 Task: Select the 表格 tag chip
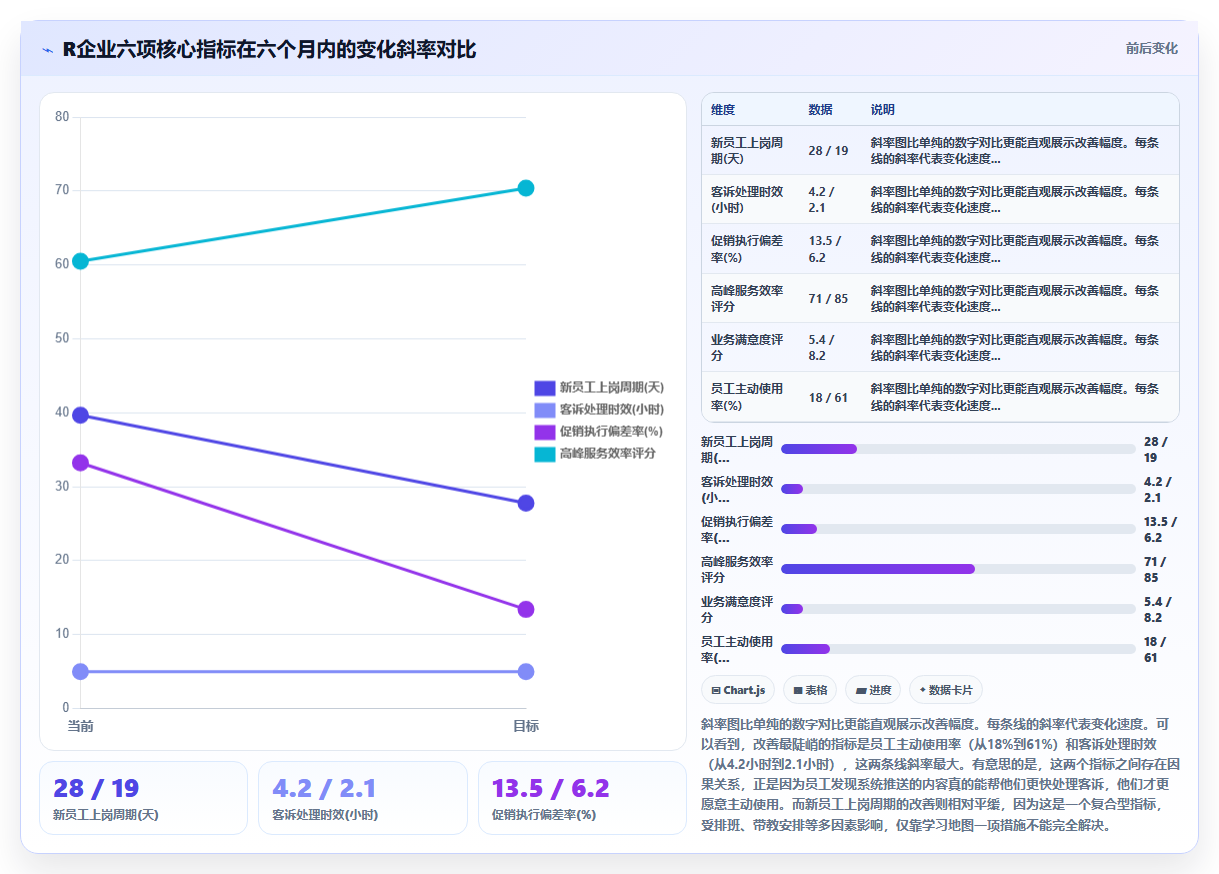[810, 690]
